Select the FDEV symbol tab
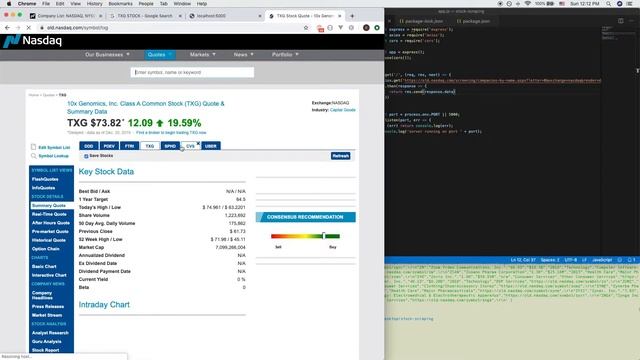 (x=109, y=146)
